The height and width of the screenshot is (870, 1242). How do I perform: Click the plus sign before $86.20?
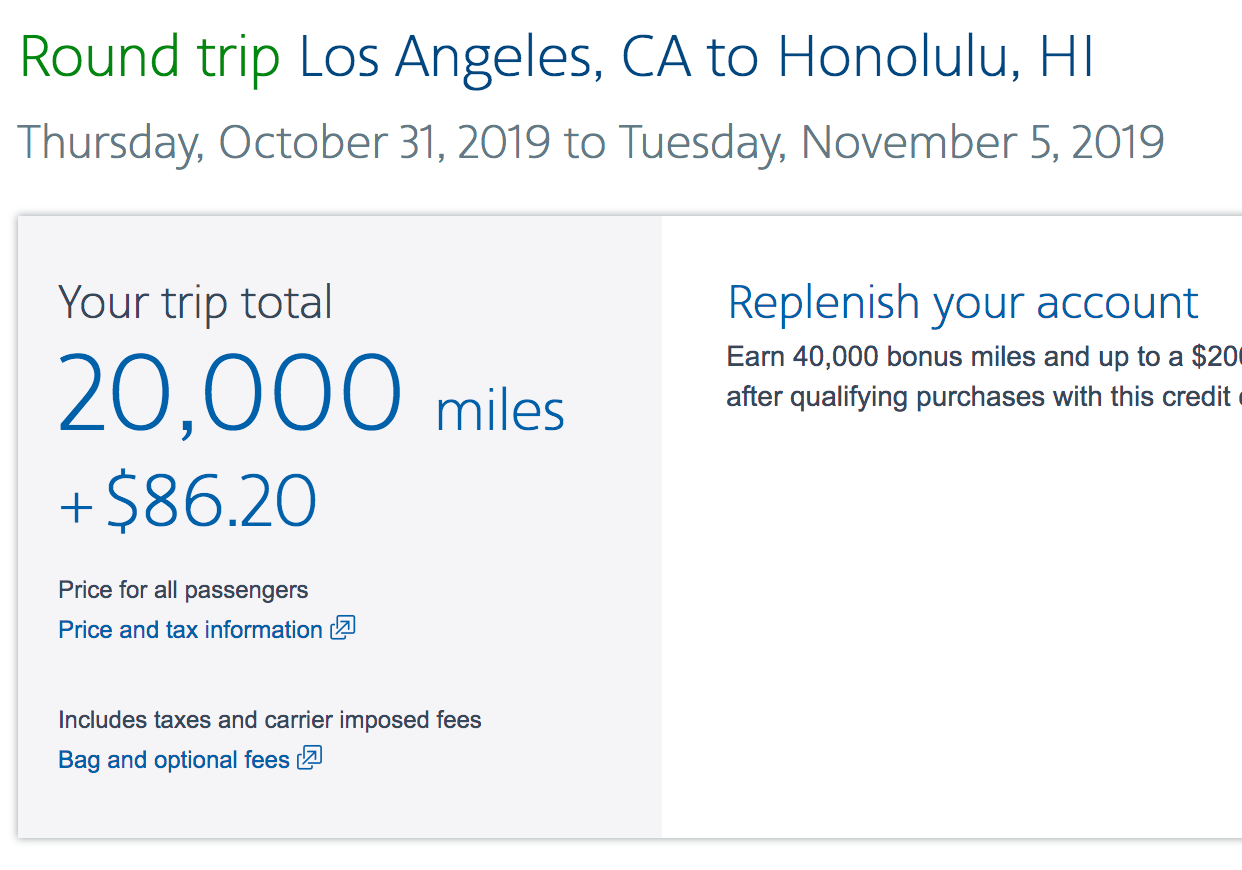76,507
